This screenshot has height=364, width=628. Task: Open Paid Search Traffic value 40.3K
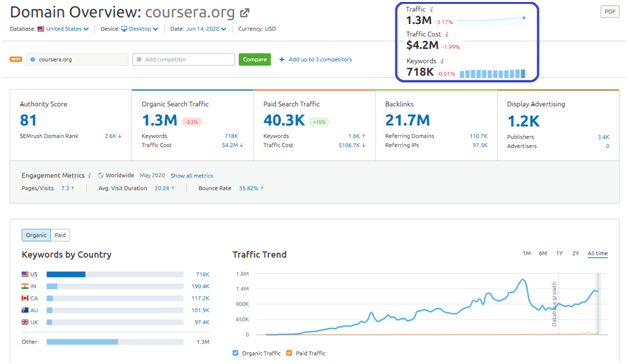pyautogui.click(x=284, y=120)
